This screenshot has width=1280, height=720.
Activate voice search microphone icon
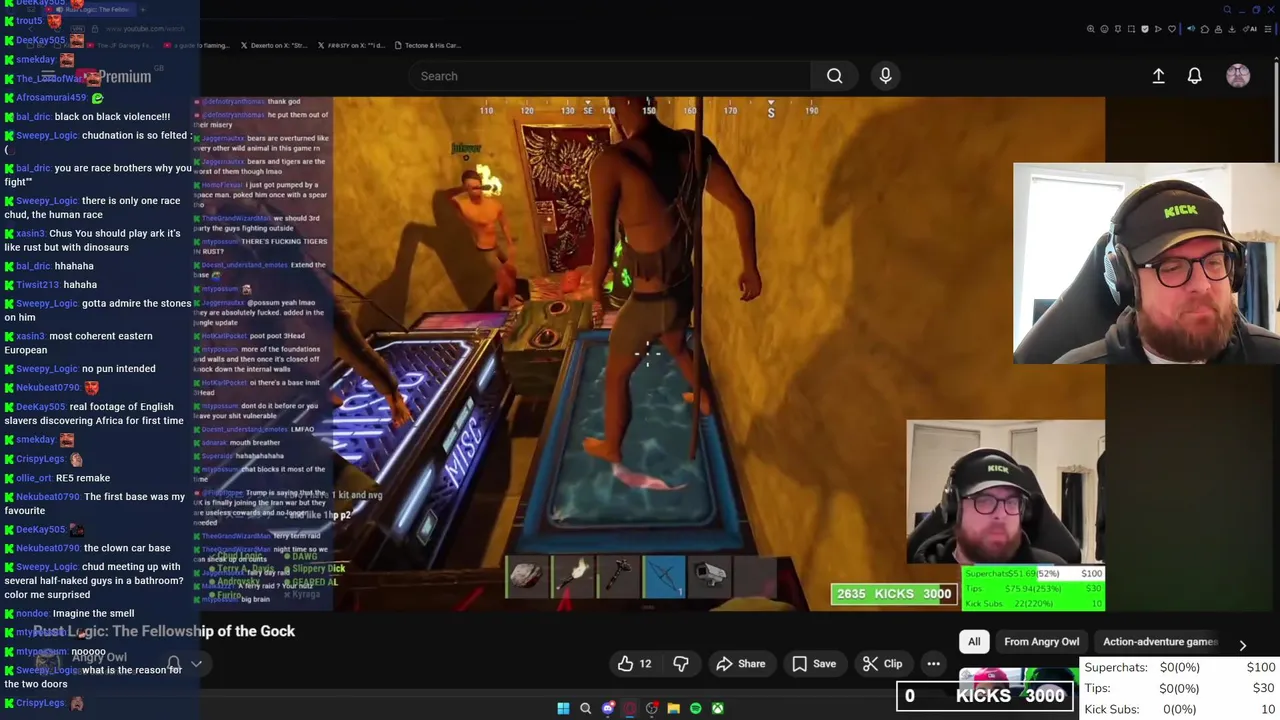(x=885, y=76)
